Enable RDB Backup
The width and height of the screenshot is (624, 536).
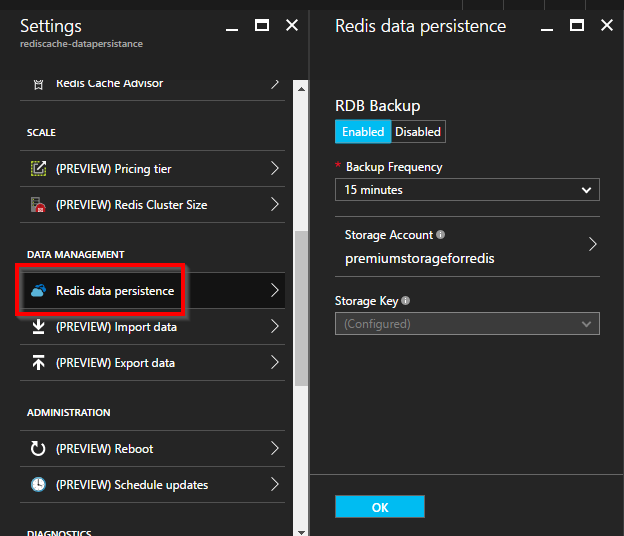coord(362,132)
